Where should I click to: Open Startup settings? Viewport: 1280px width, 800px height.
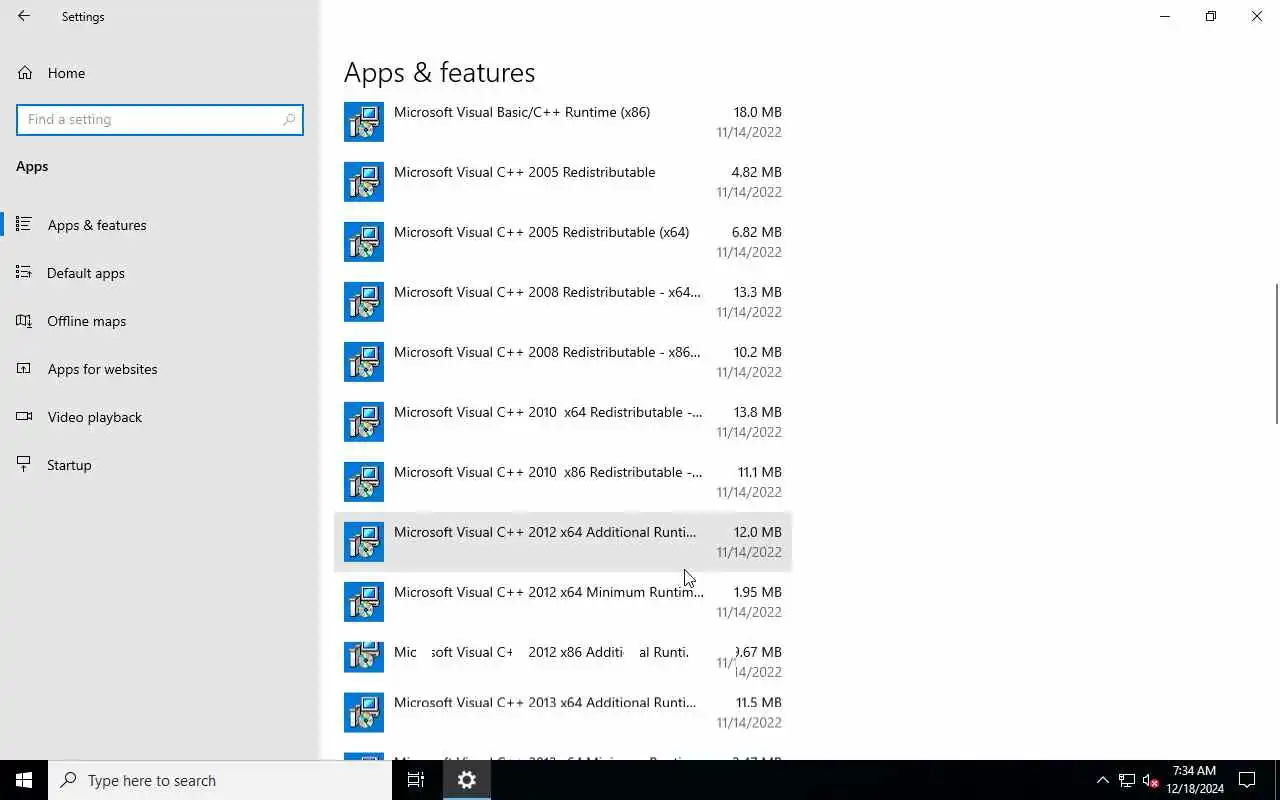point(159,465)
